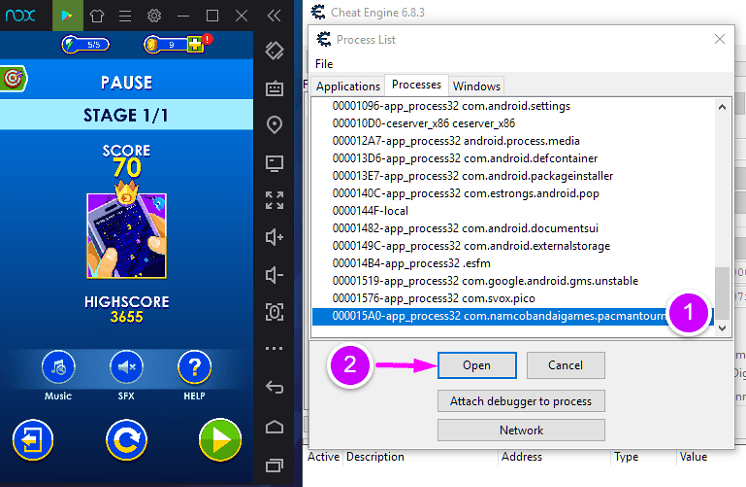This screenshot has width=746, height=487.
Task: Select the com.svox.pico process
Action: (513, 298)
